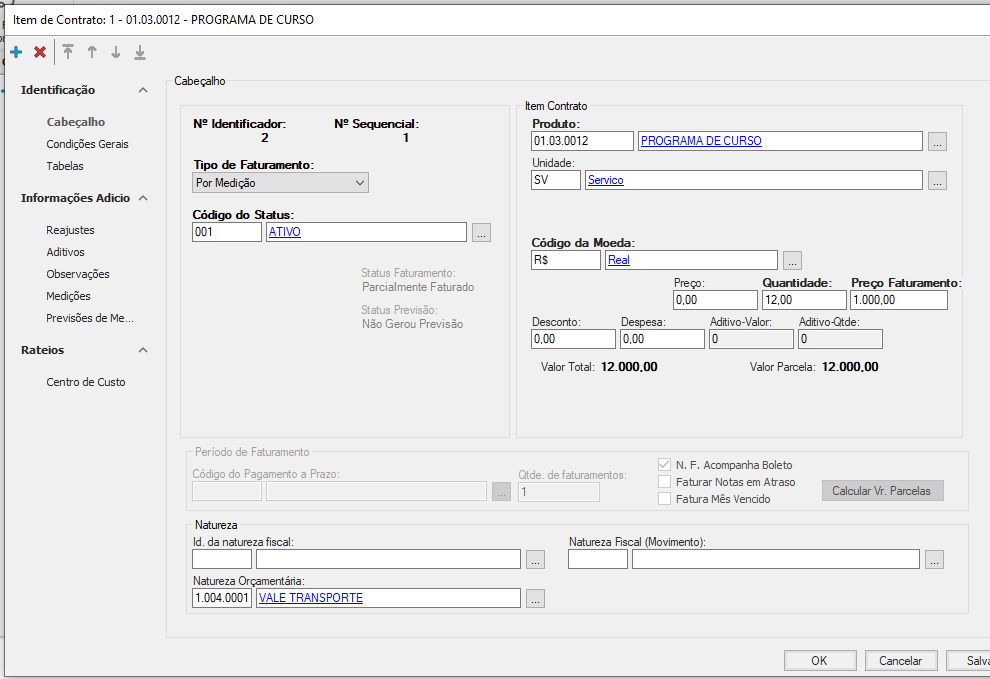Viewport: 990px width, 679px height.
Task: Click the blue plus add record icon
Action: pyautogui.click(x=16, y=52)
